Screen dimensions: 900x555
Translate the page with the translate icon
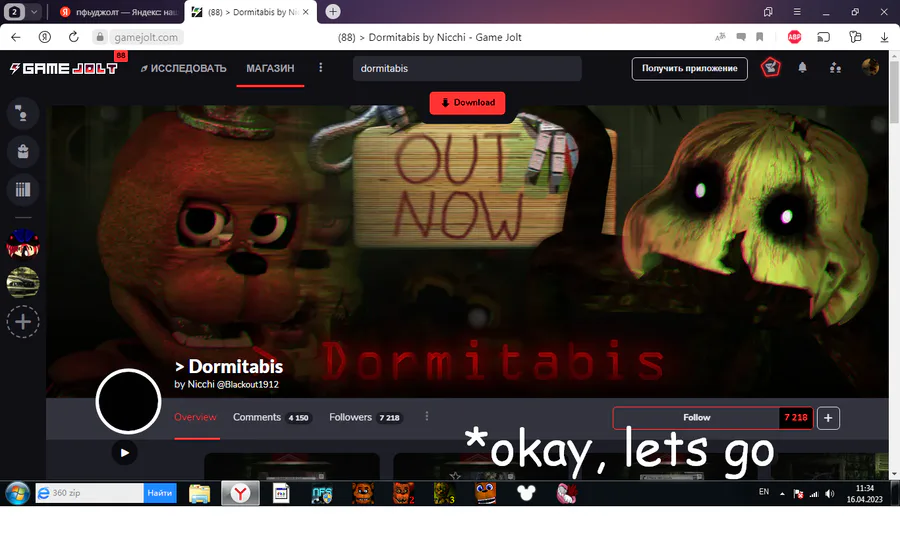click(x=720, y=37)
